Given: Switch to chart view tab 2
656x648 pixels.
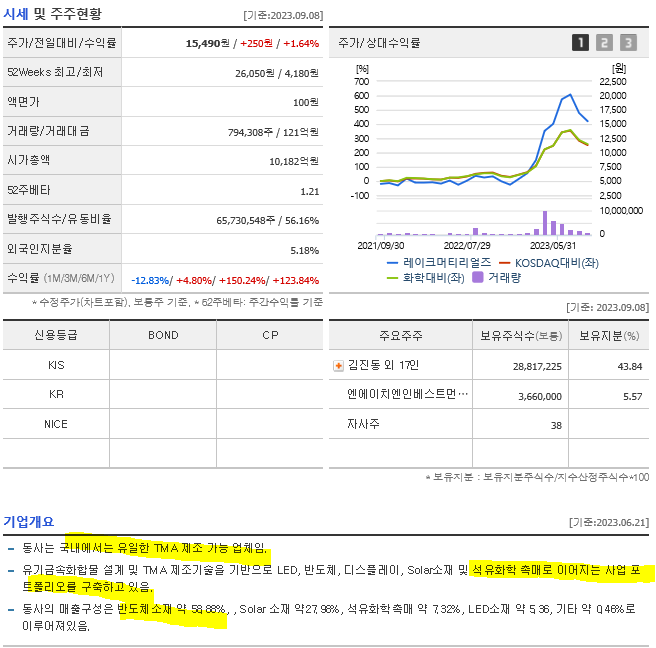Looking at the screenshot, I should [x=604, y=42].
